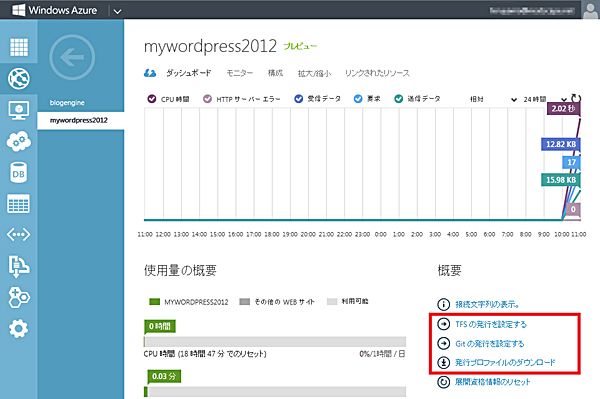Click the Windows Azure logo

click(x=55, y=10)
